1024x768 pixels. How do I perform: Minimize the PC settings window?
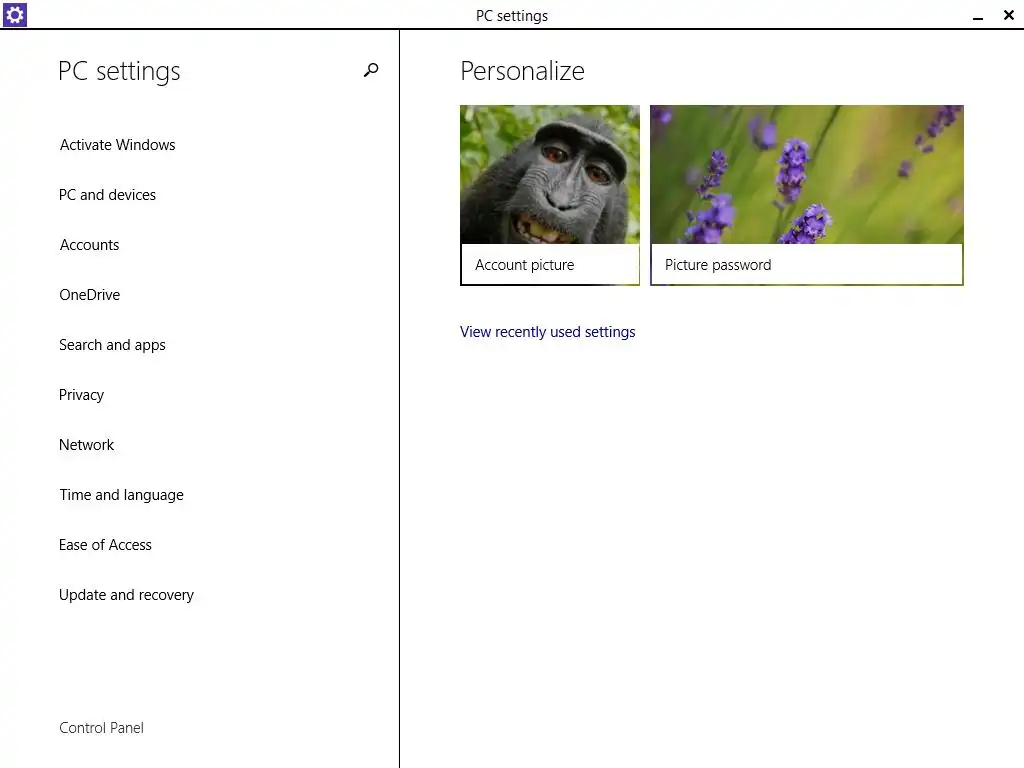[978, 16]
